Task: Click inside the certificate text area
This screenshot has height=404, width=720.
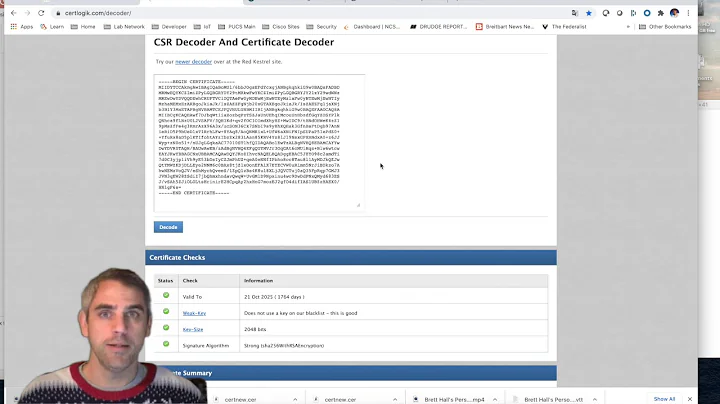Action: tap(259, 142)
